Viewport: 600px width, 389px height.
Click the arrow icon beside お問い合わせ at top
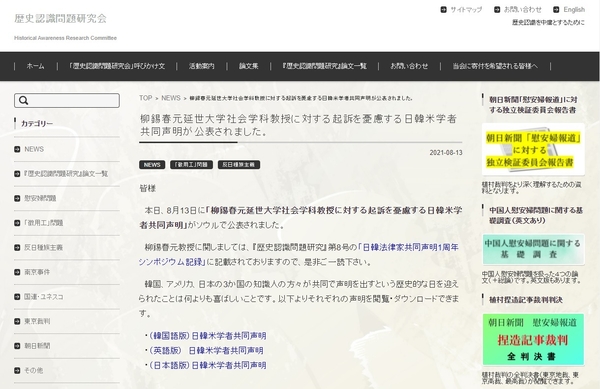tap(497, 10)
